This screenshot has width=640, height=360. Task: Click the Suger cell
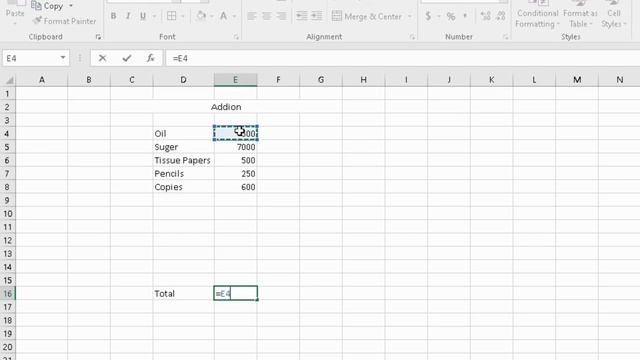click(x=183, y=147)
